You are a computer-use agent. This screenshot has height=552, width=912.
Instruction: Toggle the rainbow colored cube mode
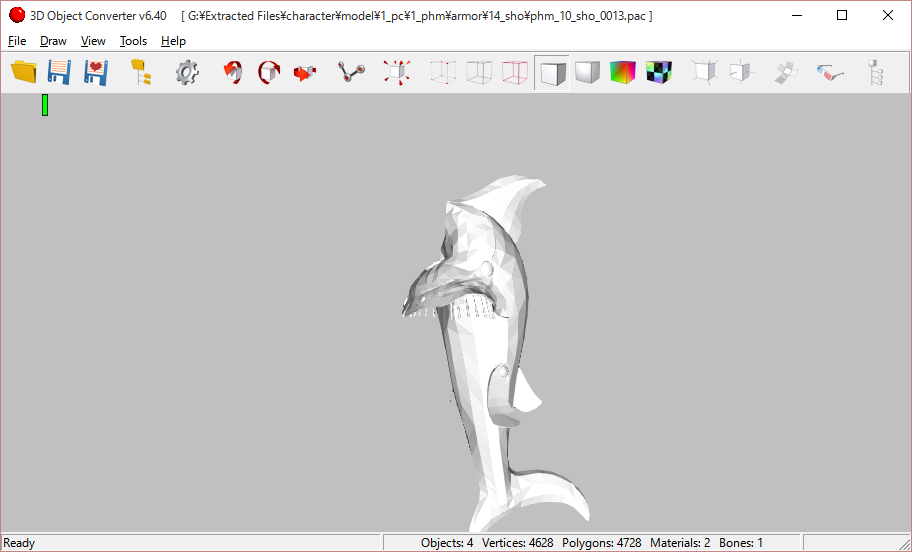[623, 72]
